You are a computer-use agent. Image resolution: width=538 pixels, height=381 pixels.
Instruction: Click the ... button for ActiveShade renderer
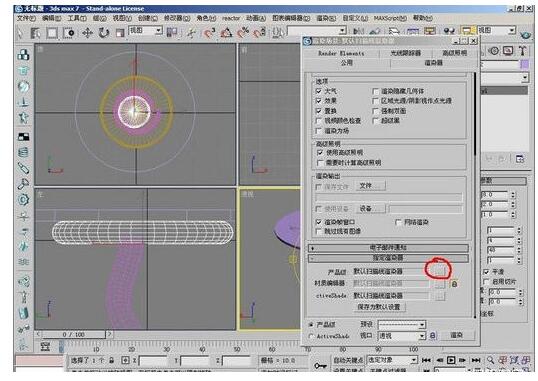point(439,296)
